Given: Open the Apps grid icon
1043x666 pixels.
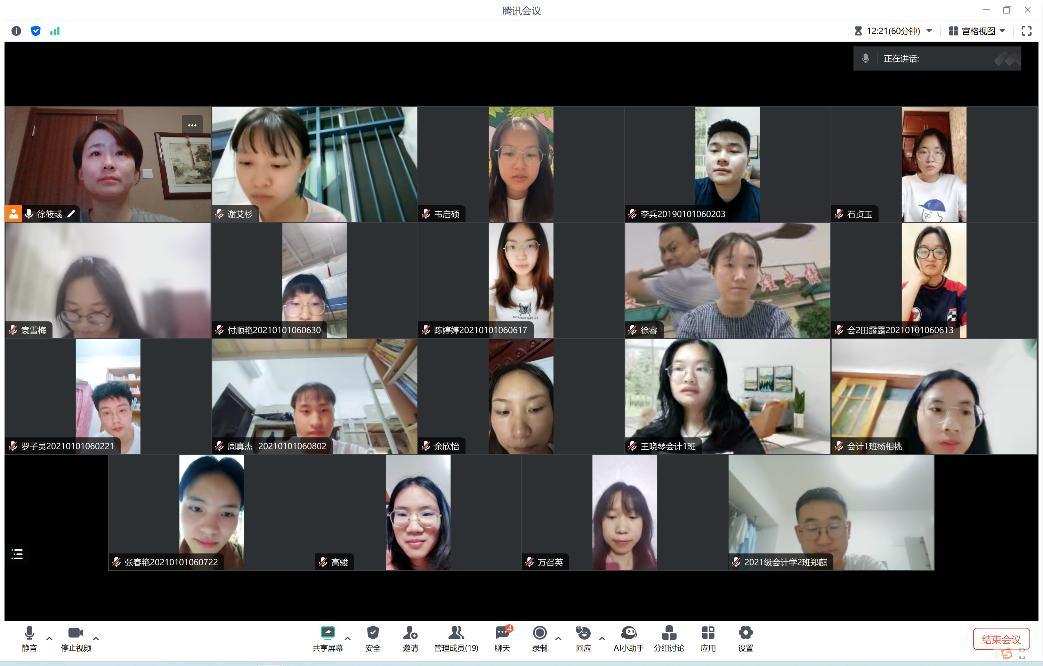Looking at the screenshot, I should click(708, 637).
